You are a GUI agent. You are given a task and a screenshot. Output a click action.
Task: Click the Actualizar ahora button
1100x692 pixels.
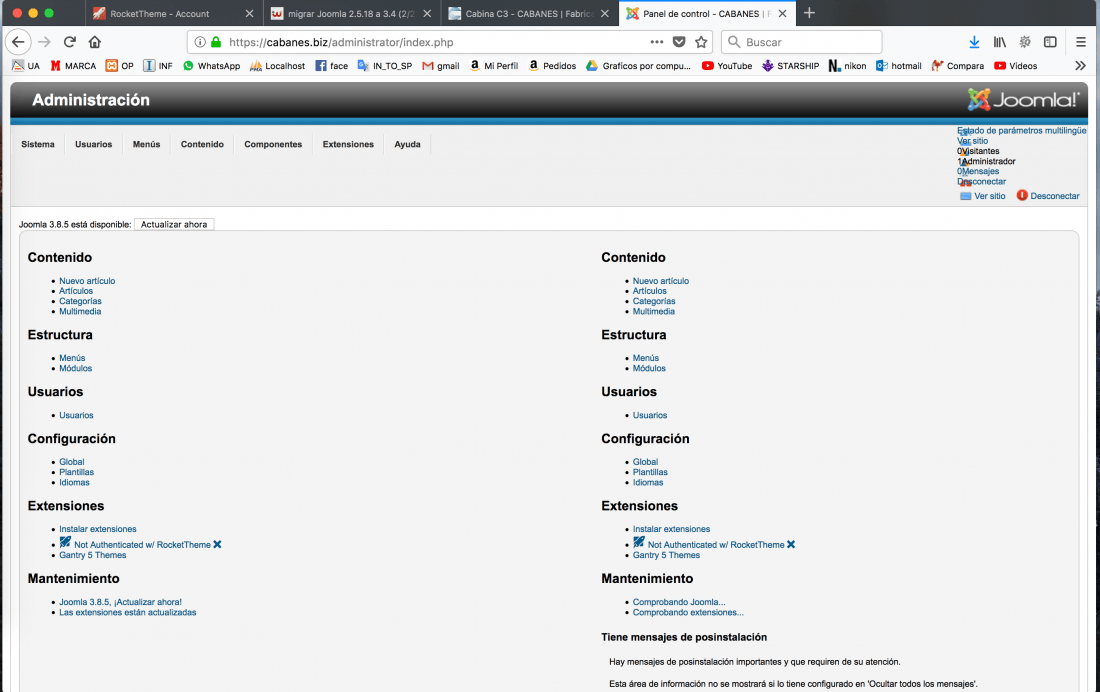coord(174,225)
